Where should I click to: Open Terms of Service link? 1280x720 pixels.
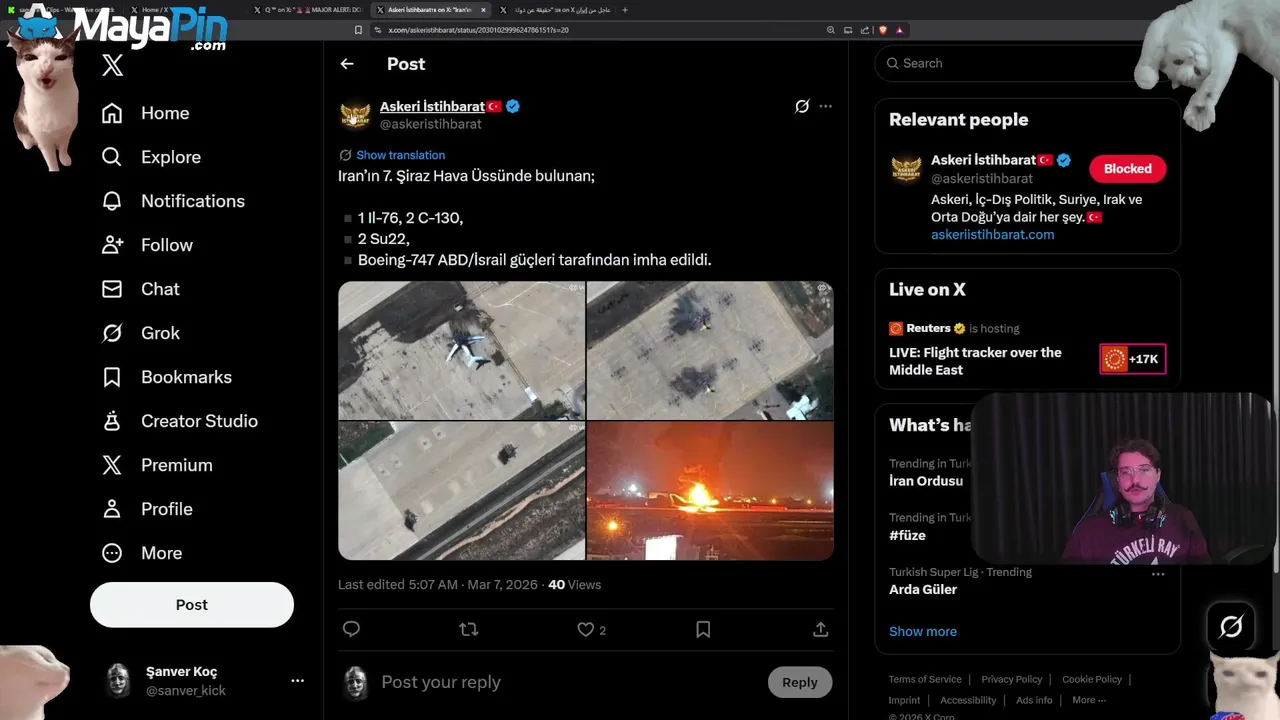coord(925,679)
